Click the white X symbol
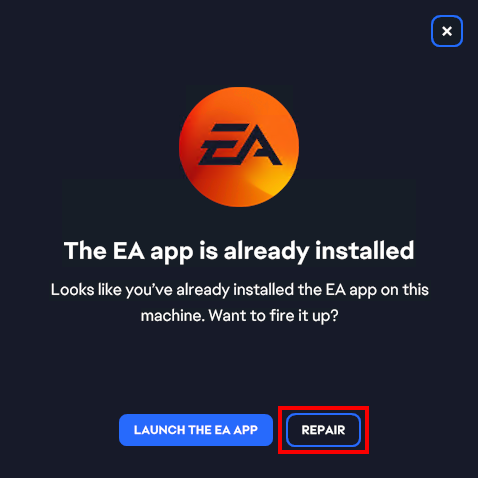The image size is (478, 478). [447, 31]
